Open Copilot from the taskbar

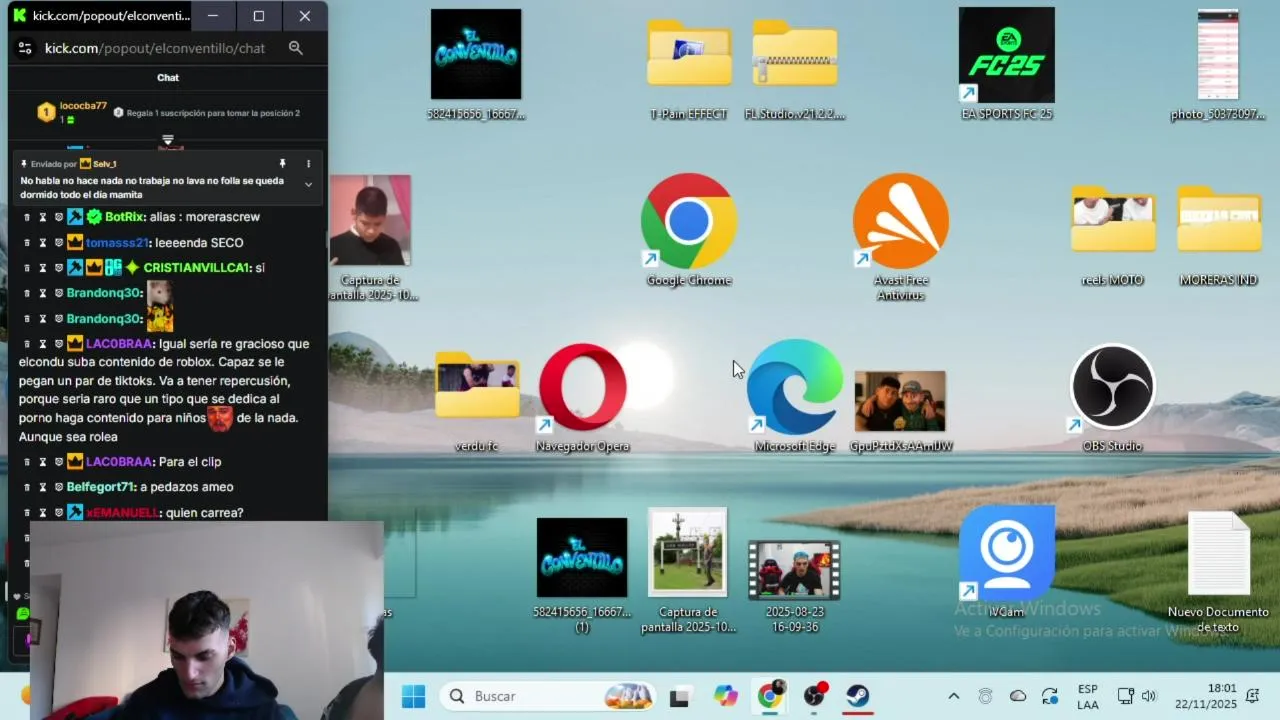point(725,696)
